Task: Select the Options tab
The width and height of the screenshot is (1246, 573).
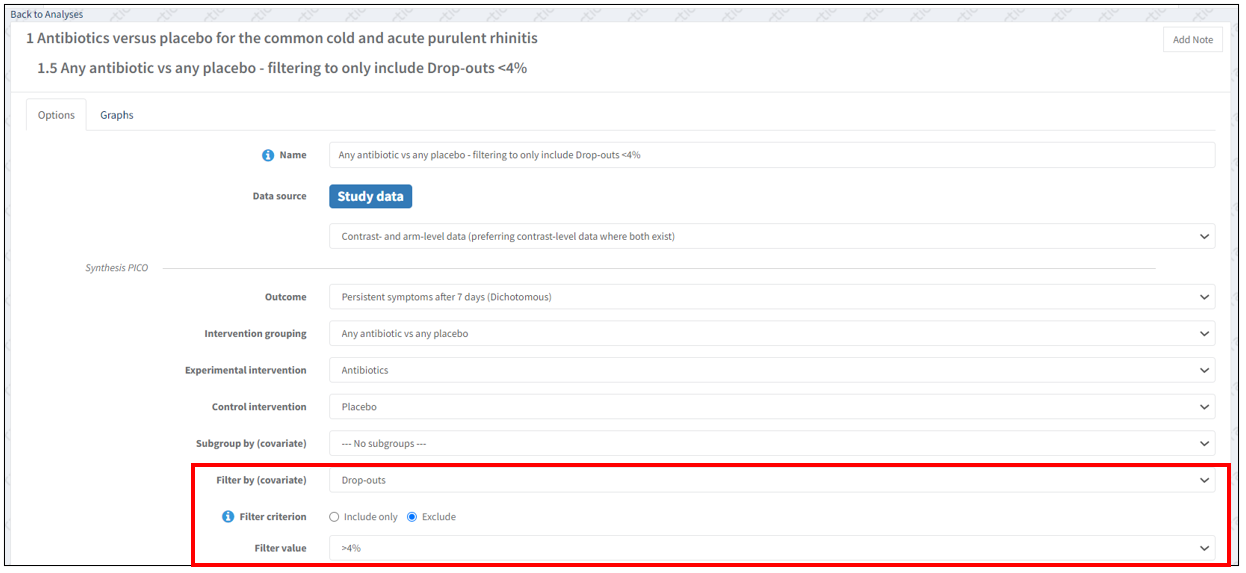Action: [x=56, y=115]
